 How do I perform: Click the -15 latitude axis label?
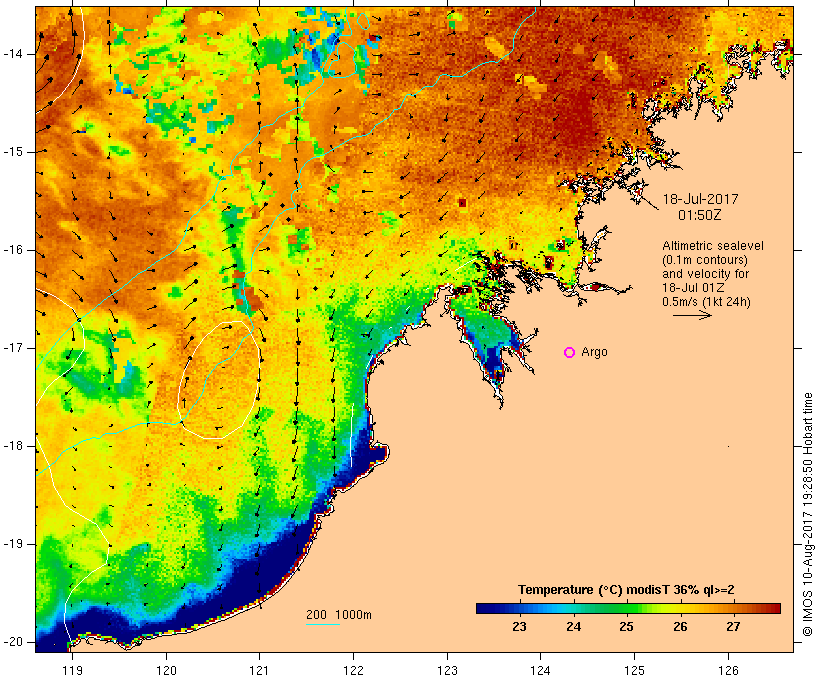[x=13, y=152]
